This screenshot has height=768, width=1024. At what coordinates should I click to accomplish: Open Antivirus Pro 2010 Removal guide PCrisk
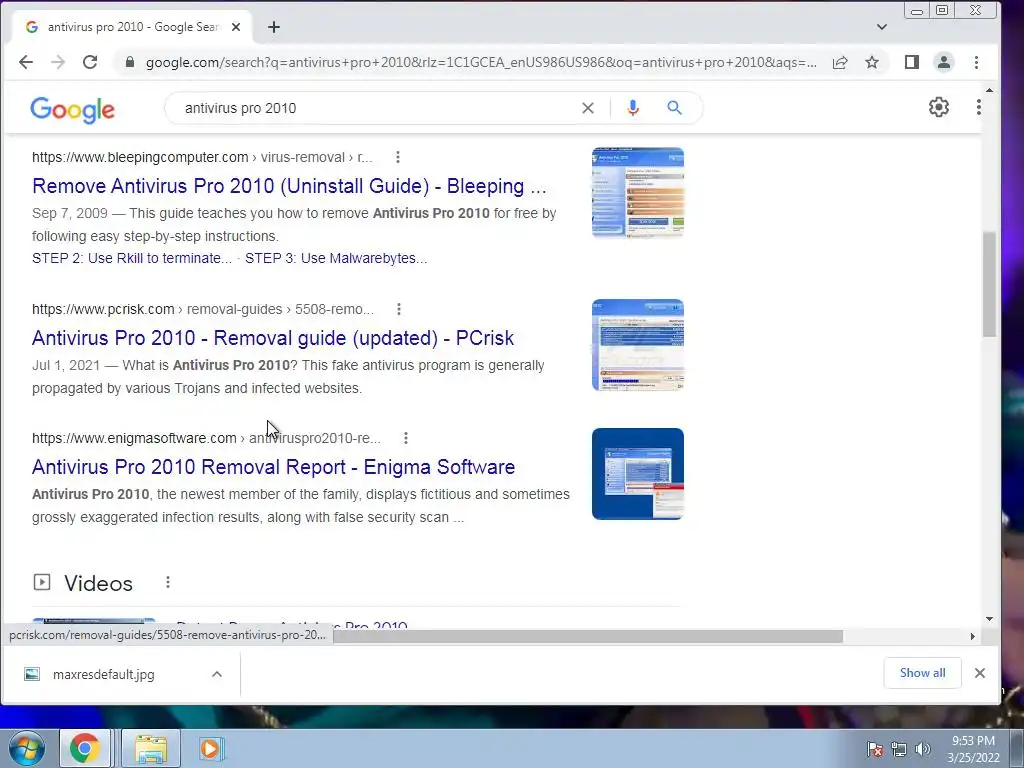(273, 338)
